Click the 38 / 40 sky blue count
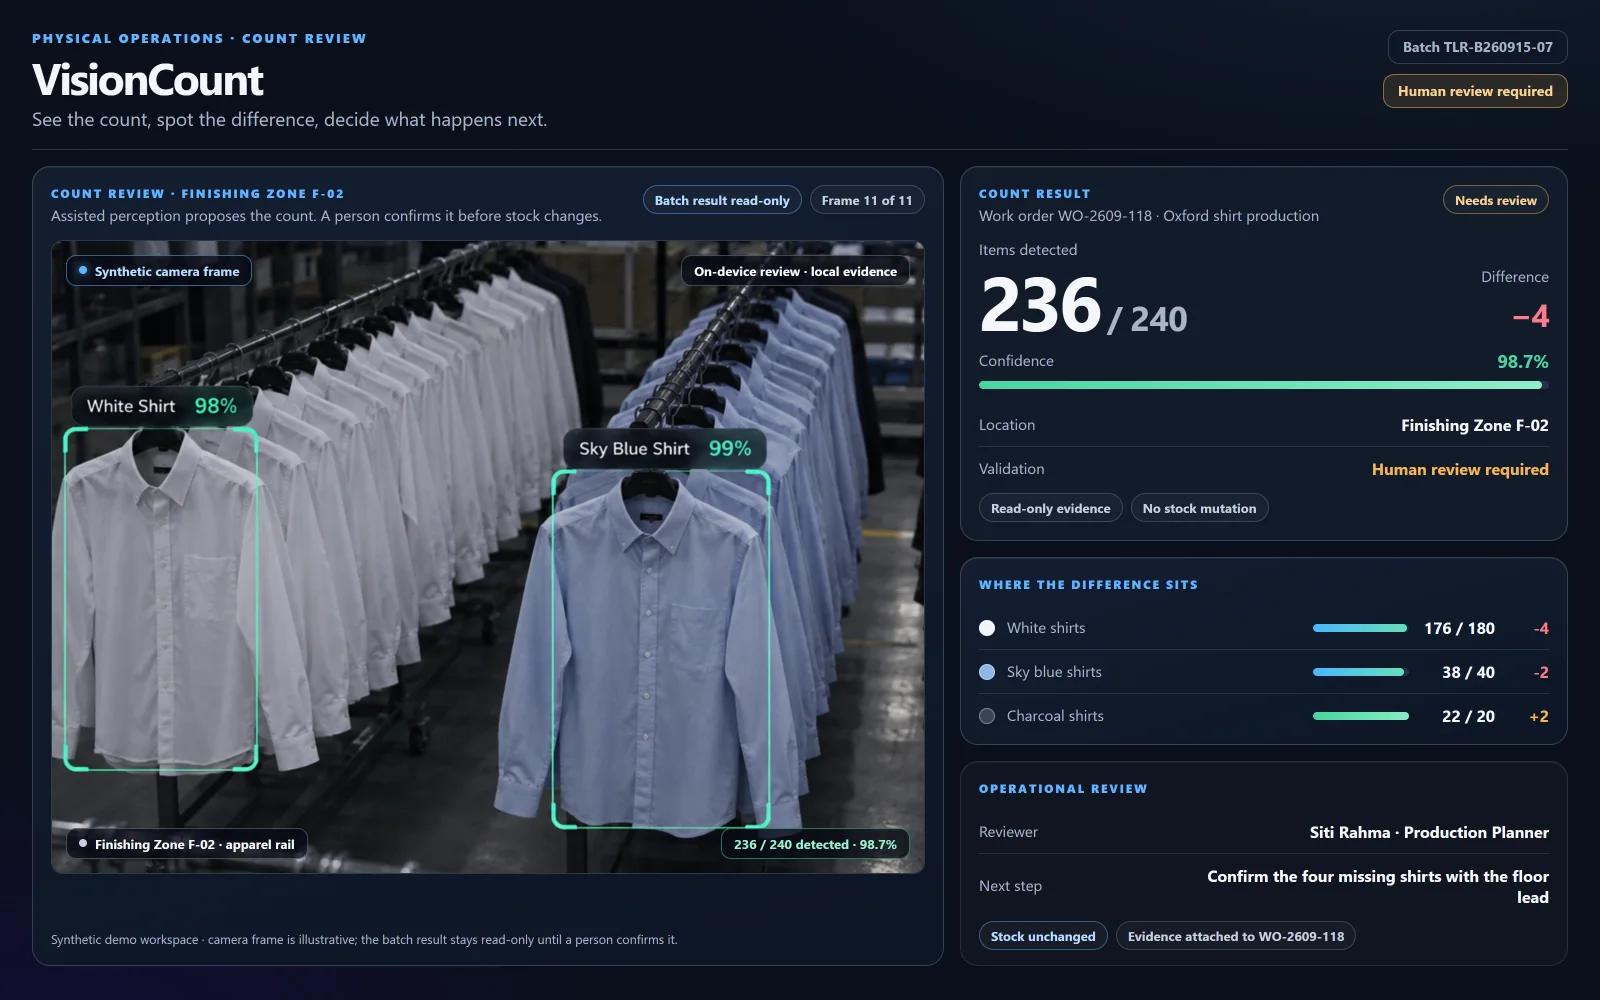 tap(1468, 672)
